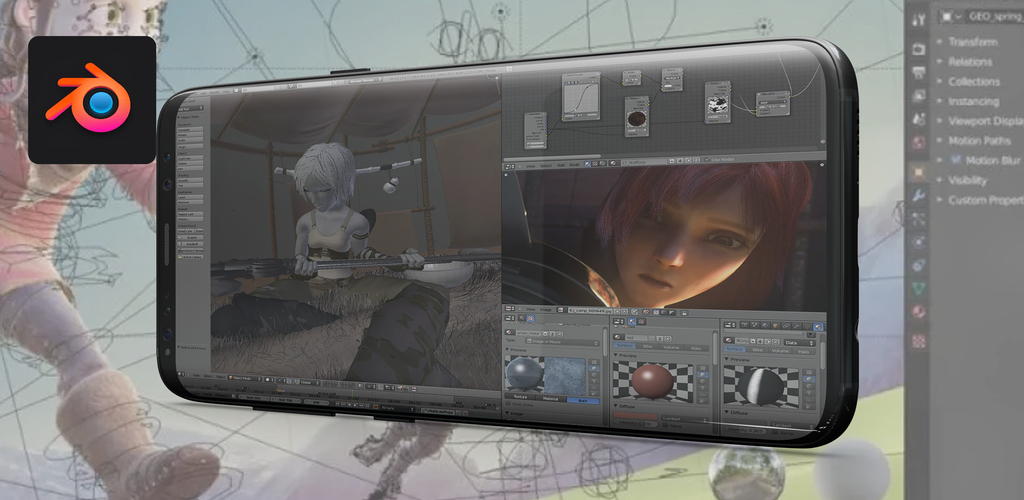Screen dimensions: 1024x500
Task: Toggle Ramp checkbox in red material Diffuse
Action: (665, 425)
